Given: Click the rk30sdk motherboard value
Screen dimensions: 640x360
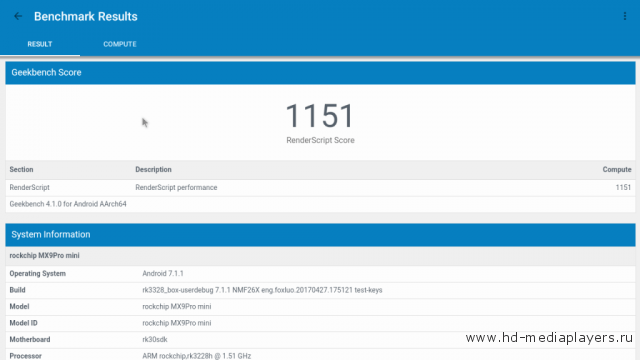Looking at the screenshot, I should [155, 339].
